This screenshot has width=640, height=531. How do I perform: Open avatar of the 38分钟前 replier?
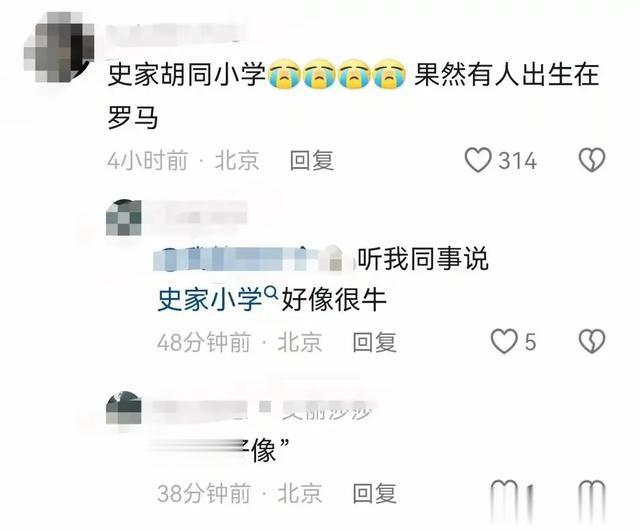(x=124, y=408)
